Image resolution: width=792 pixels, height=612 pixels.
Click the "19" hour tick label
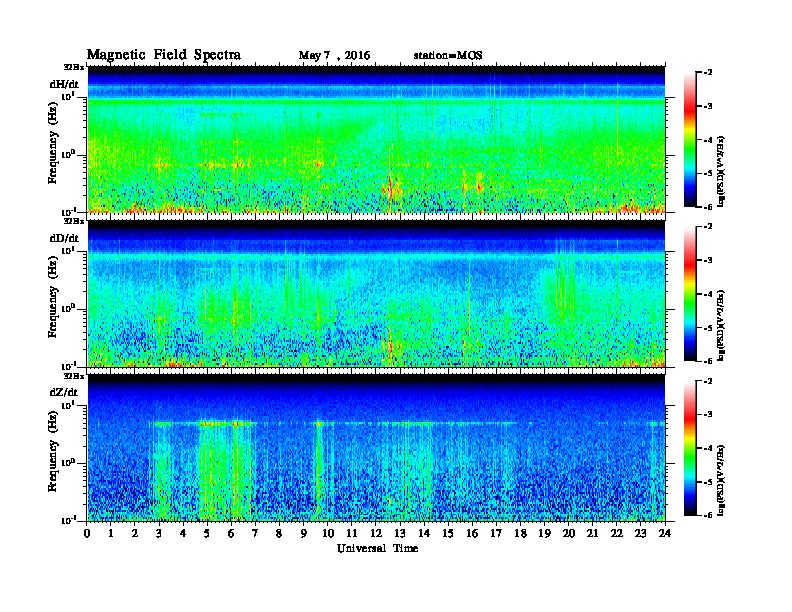(x=544, y=533)
